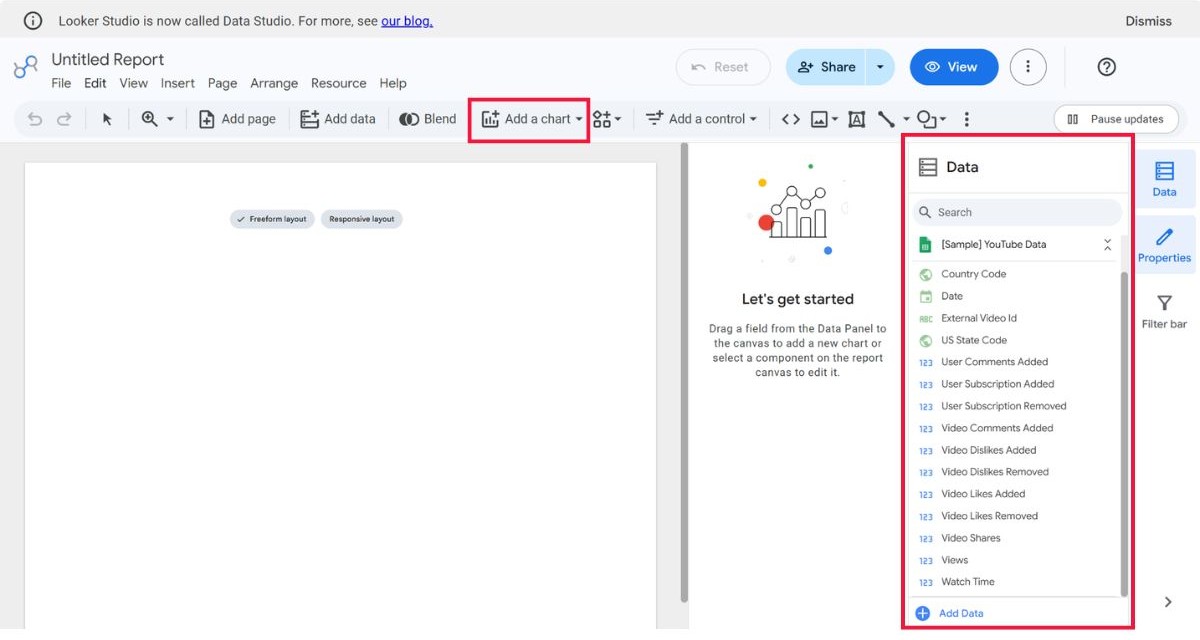Viewport: 1200px width, 640px height.
Task: Open the File menu
Action: 61,83
